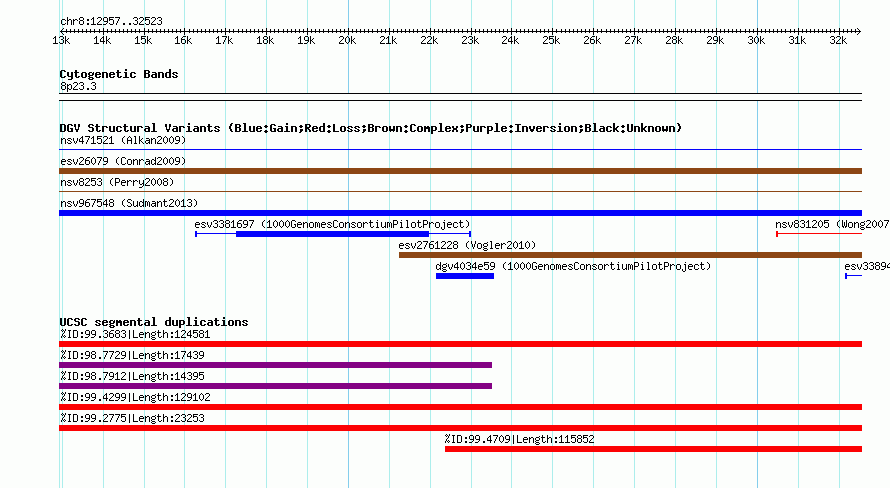Click the 8p23.3 cytogenetic band track line
Image resolution: width=890 pixels, height=488 pixels.
pyautogui.click(x=460, y=97)
